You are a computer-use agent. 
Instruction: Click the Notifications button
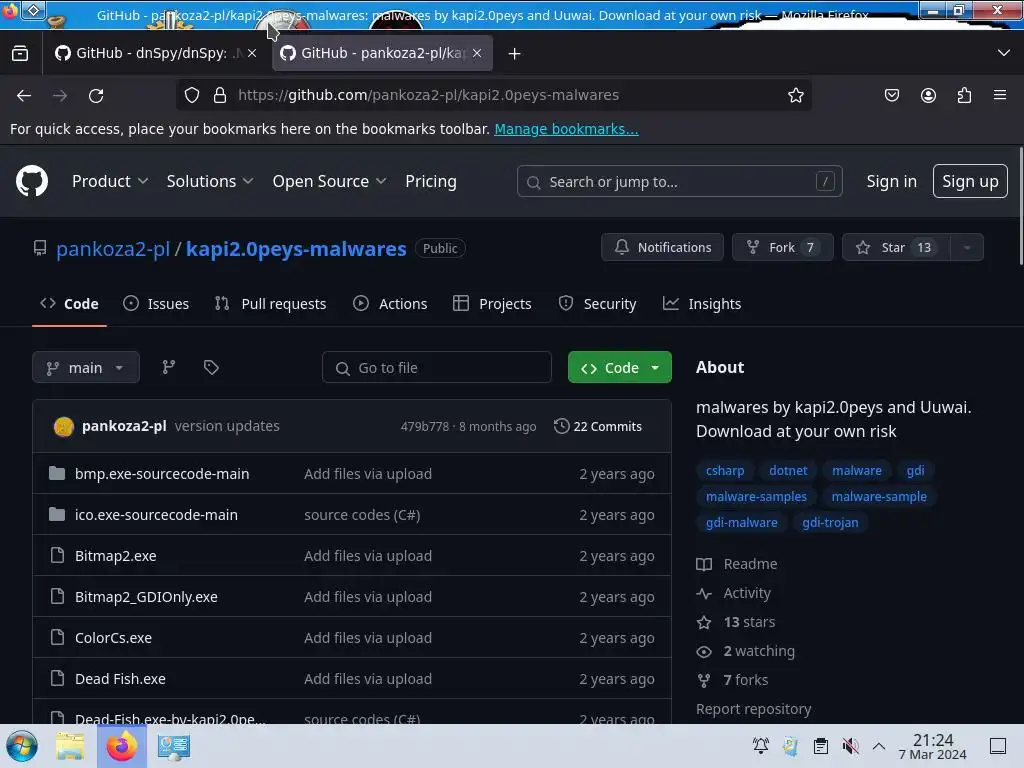coord(662,248)
